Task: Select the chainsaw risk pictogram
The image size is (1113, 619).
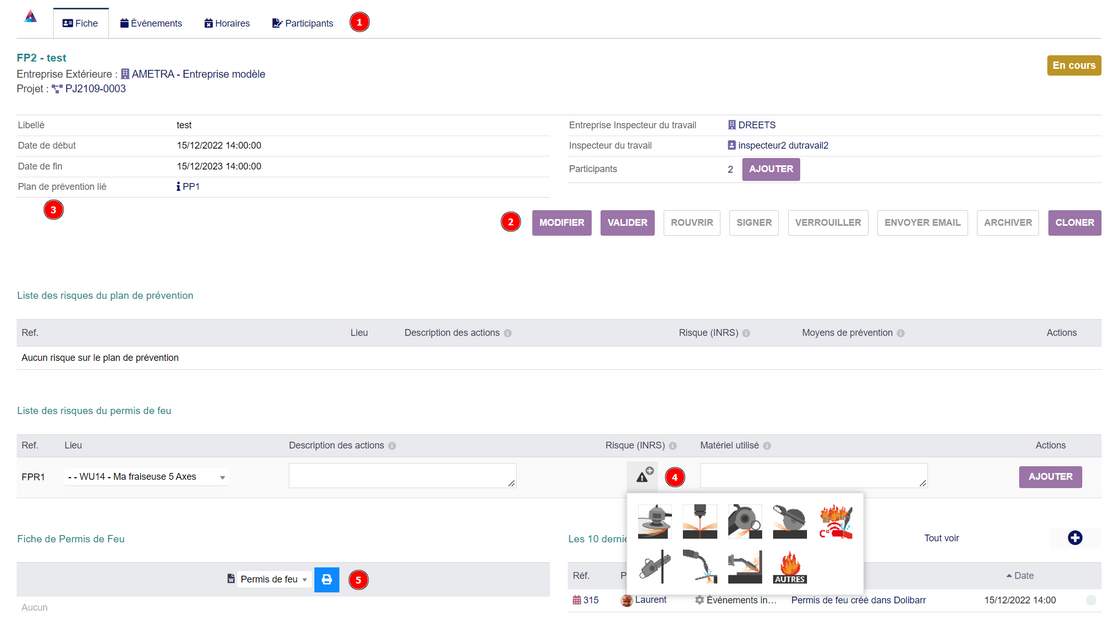Action: pyautogui.click(x=654, y=566)
